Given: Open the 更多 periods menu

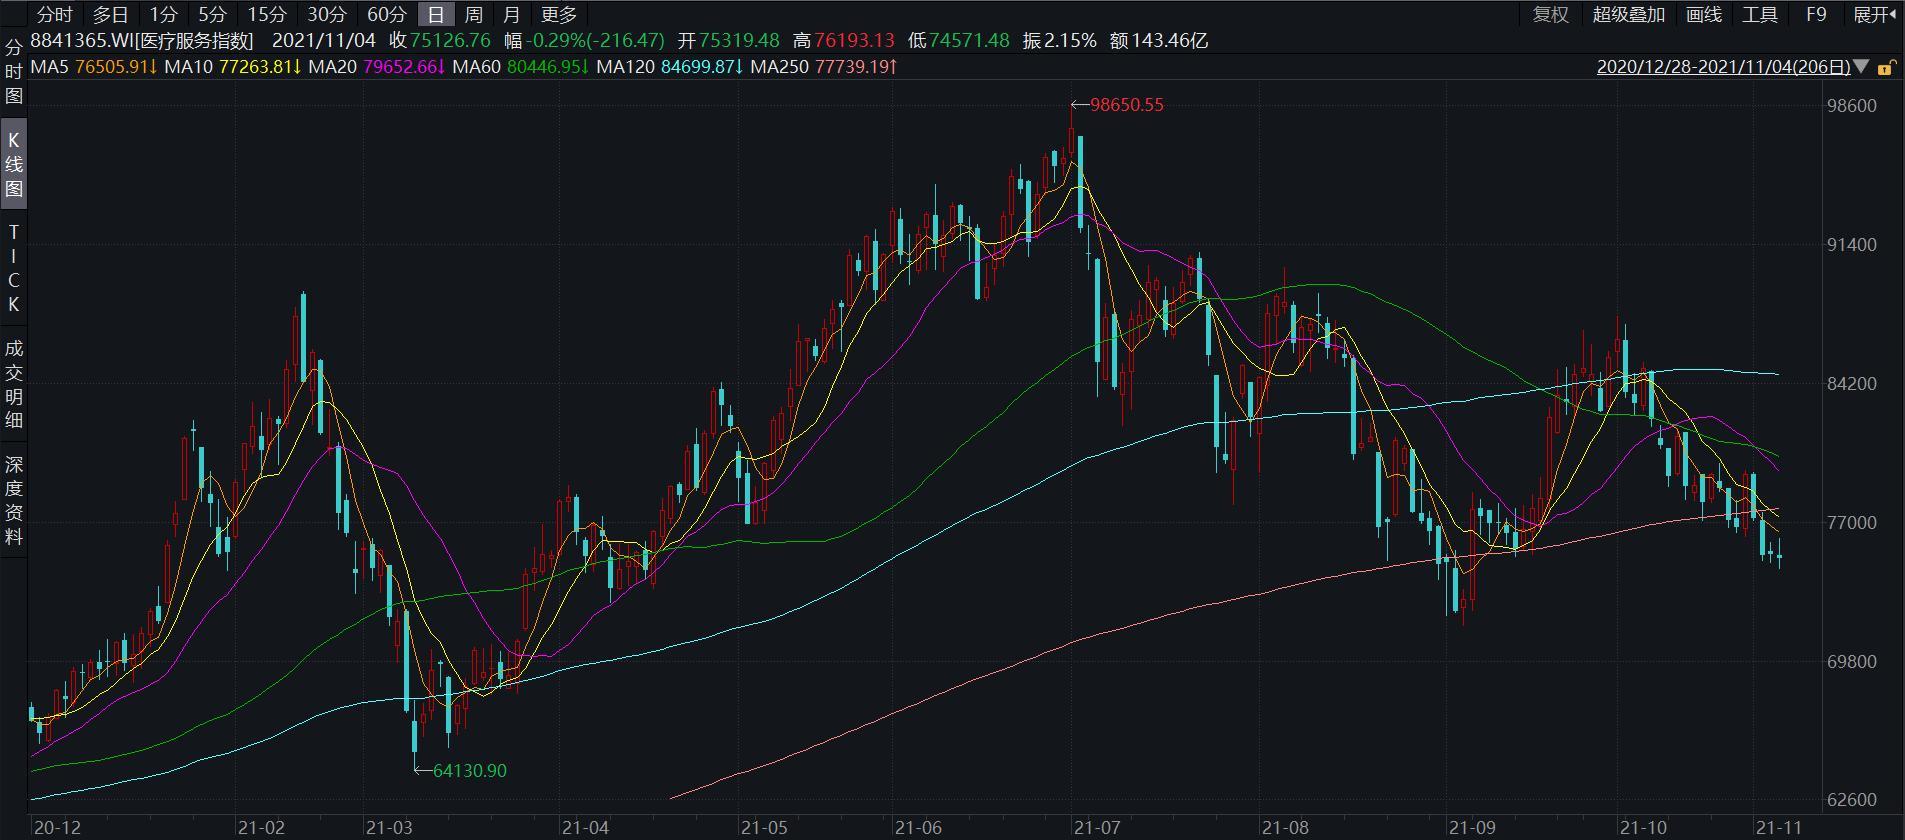Looking at the screenshot, I should (559, 15).
